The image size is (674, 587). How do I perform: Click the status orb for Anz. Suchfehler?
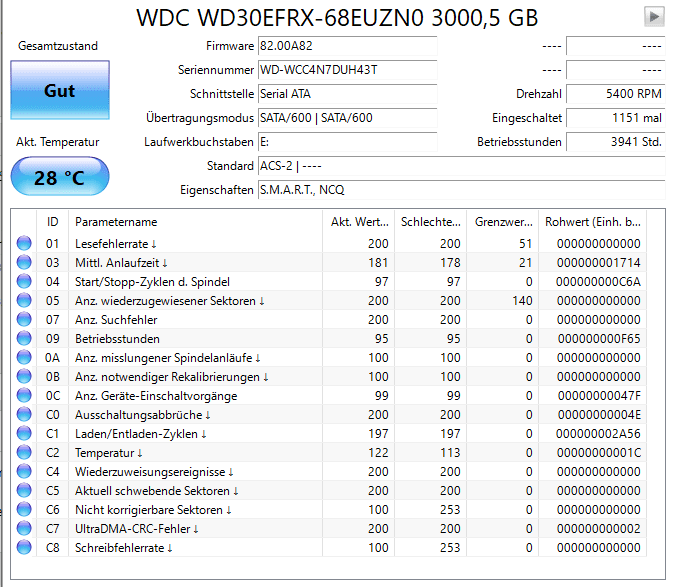(x=24, y=319)
